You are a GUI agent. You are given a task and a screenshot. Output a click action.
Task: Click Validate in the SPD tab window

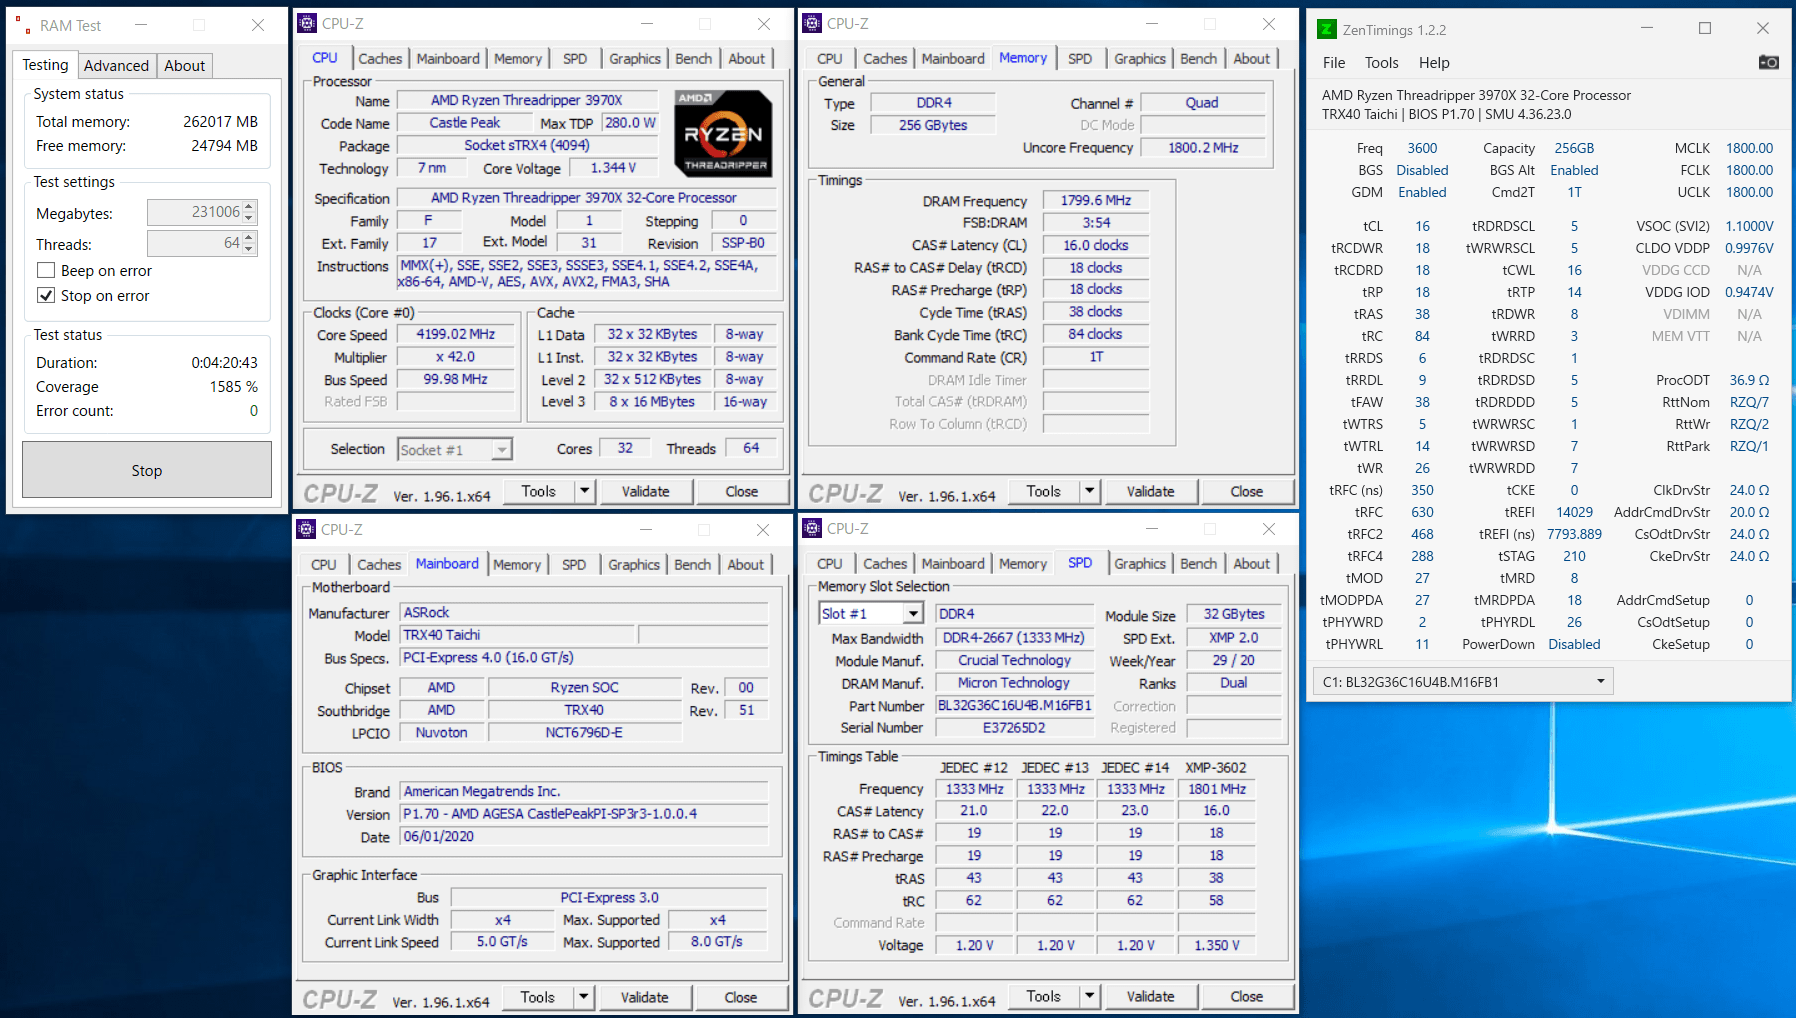coord(1150,996)
